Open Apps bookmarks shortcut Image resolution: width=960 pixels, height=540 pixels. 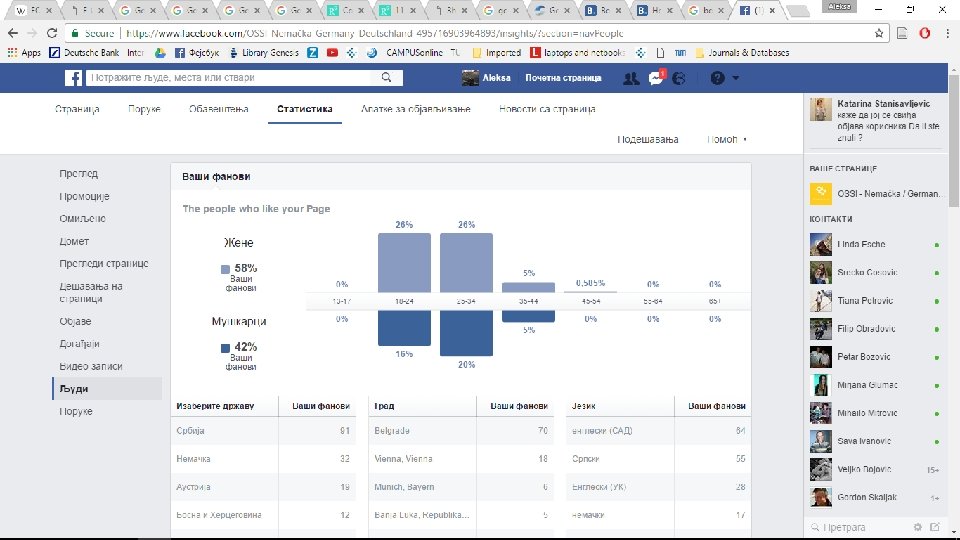[x=24, y=53]
